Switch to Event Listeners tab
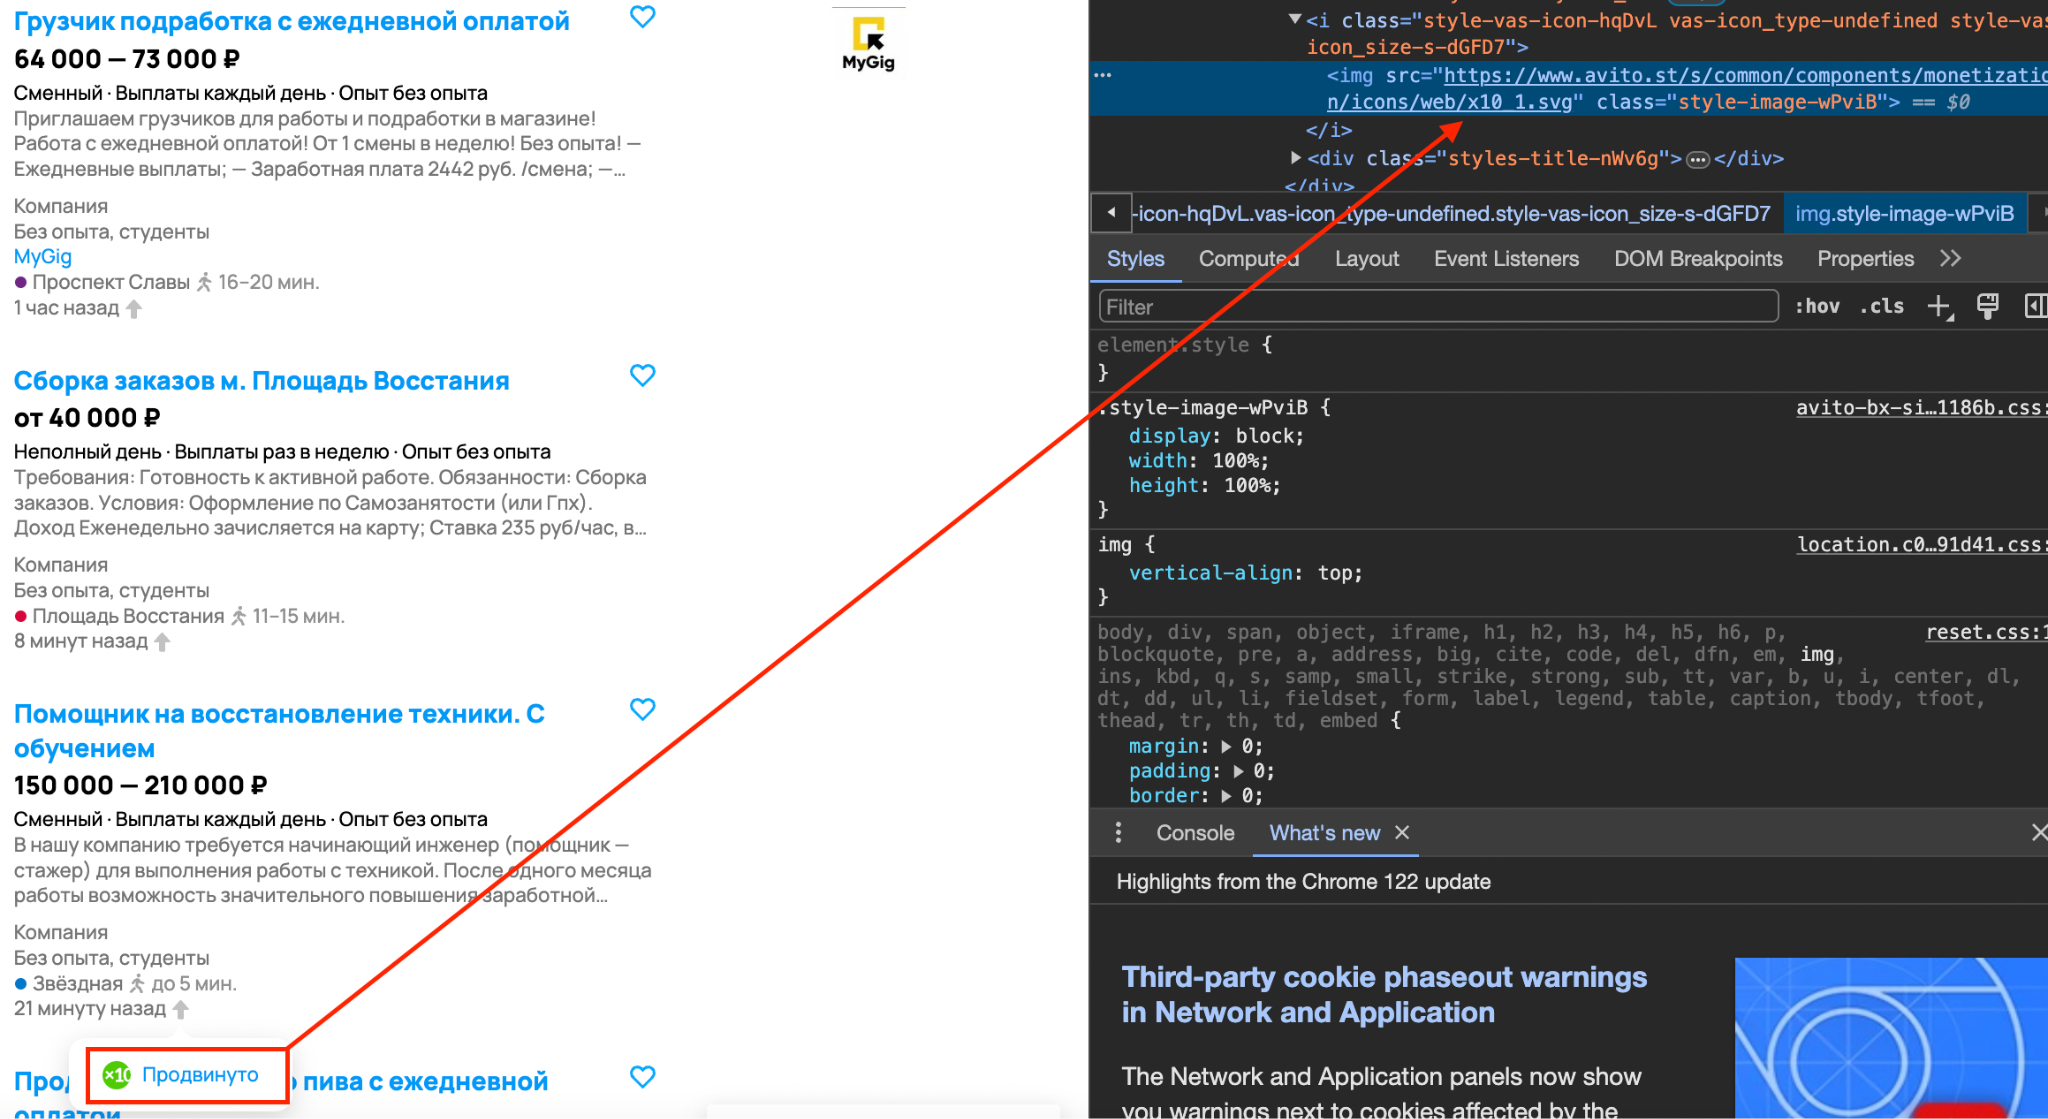Image resolution: width=2048 pixels, height=1119 pixels. [x=1506, y=259]
